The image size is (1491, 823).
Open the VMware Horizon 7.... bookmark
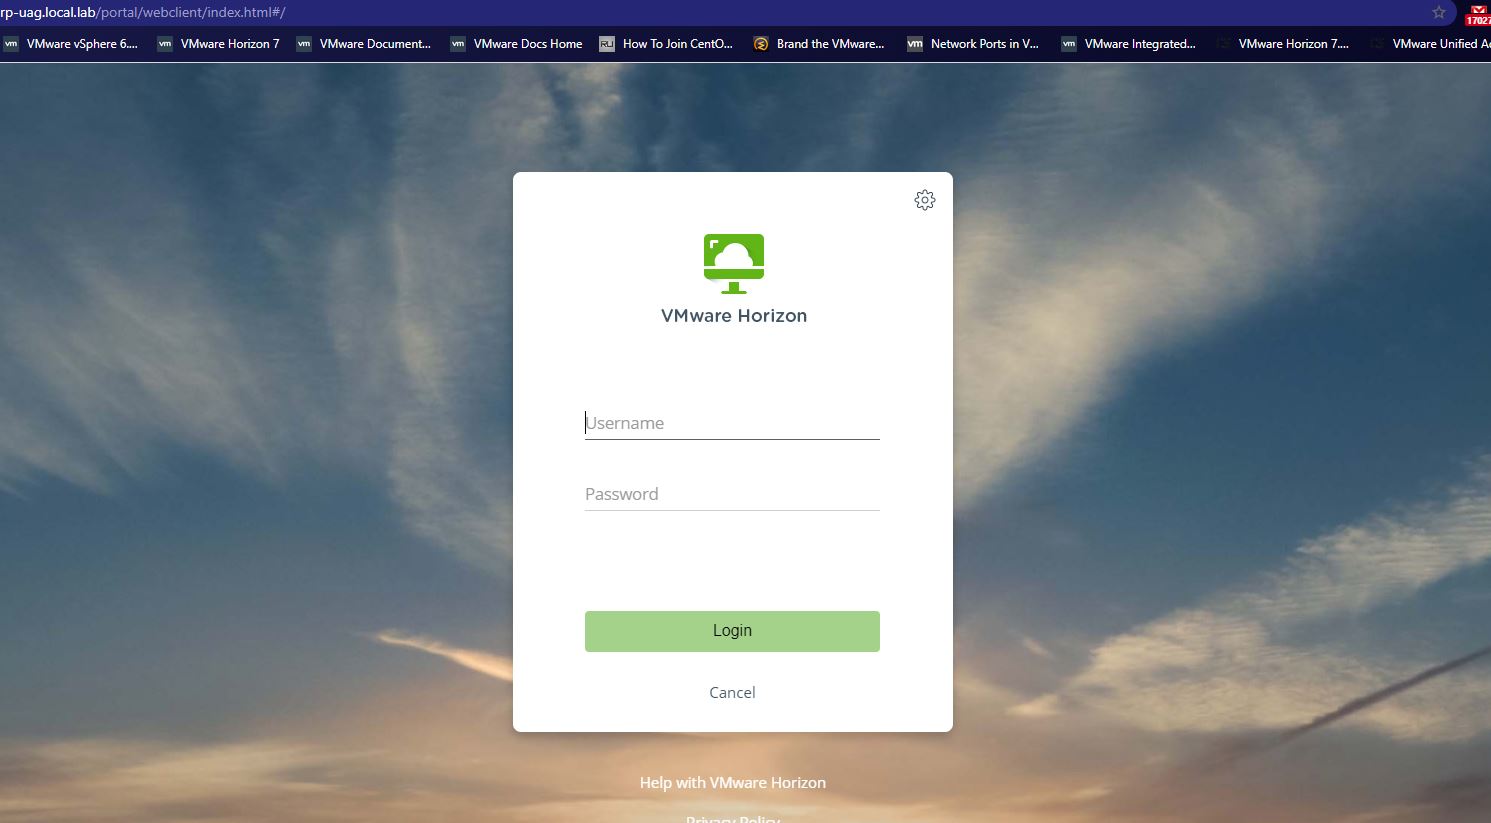1283,44
